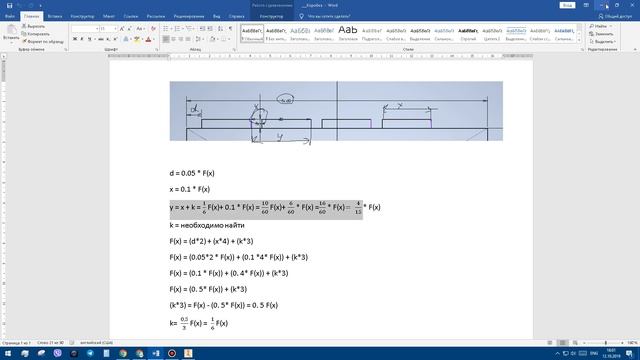
Task: Center the text
Action: point(173,39)
